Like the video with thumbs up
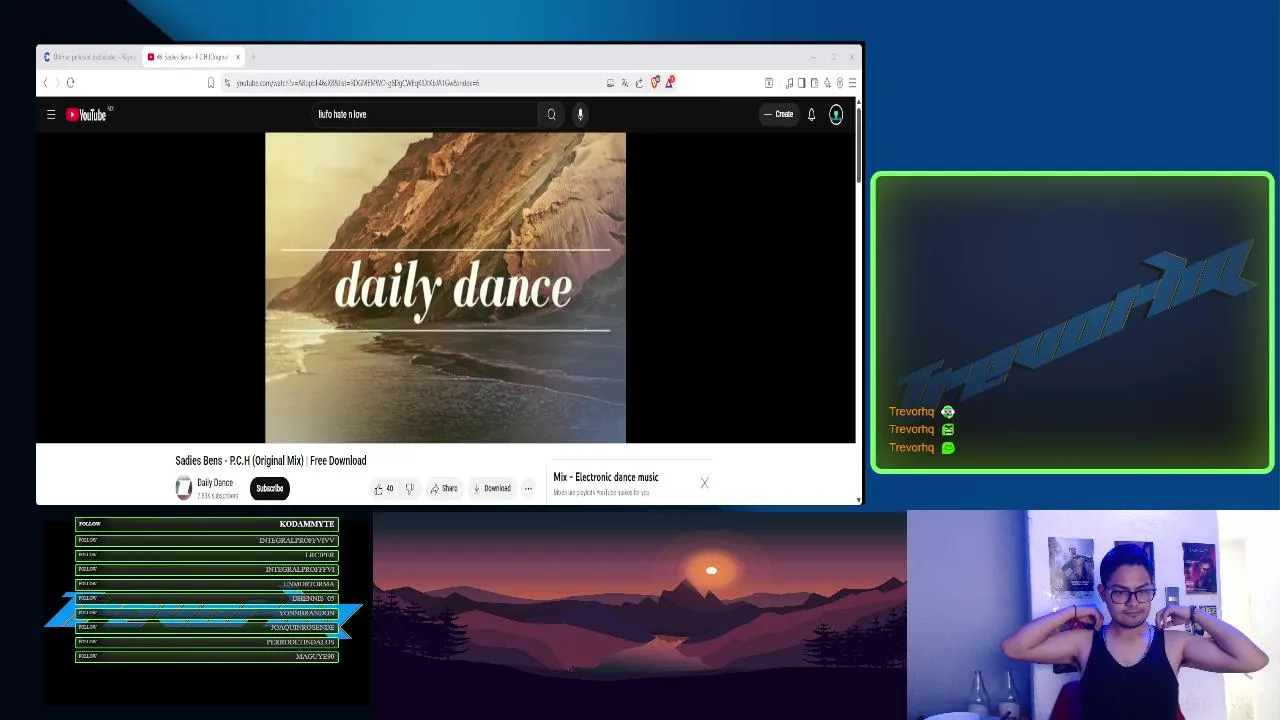The image size is (1280, 720). tap(383, 489)
